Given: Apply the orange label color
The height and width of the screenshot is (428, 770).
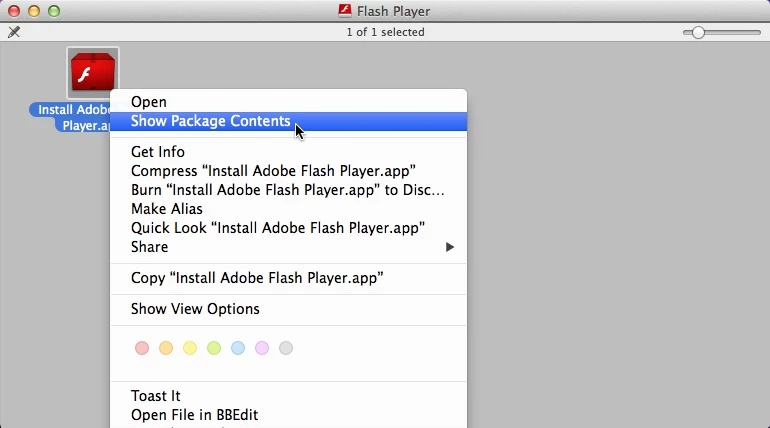Looking at the screenshot, I should pos(166,348).
